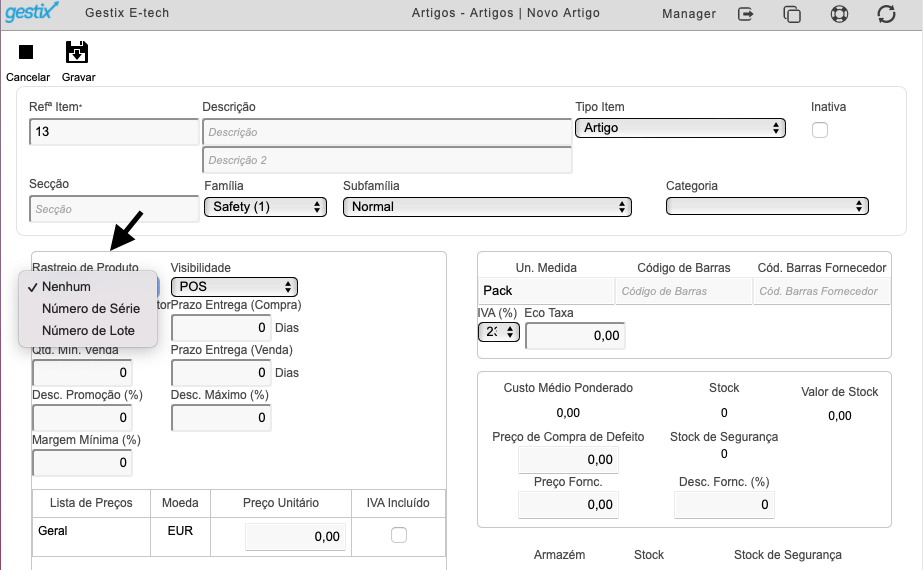Click the Desc. Máximo (%) field
Image resolution: width=923 pixels, height=570 pixels.
point(221,417)
